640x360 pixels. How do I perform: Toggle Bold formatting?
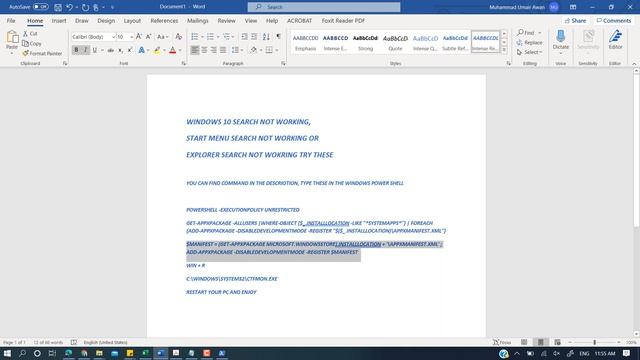click(x=76, y=50)
